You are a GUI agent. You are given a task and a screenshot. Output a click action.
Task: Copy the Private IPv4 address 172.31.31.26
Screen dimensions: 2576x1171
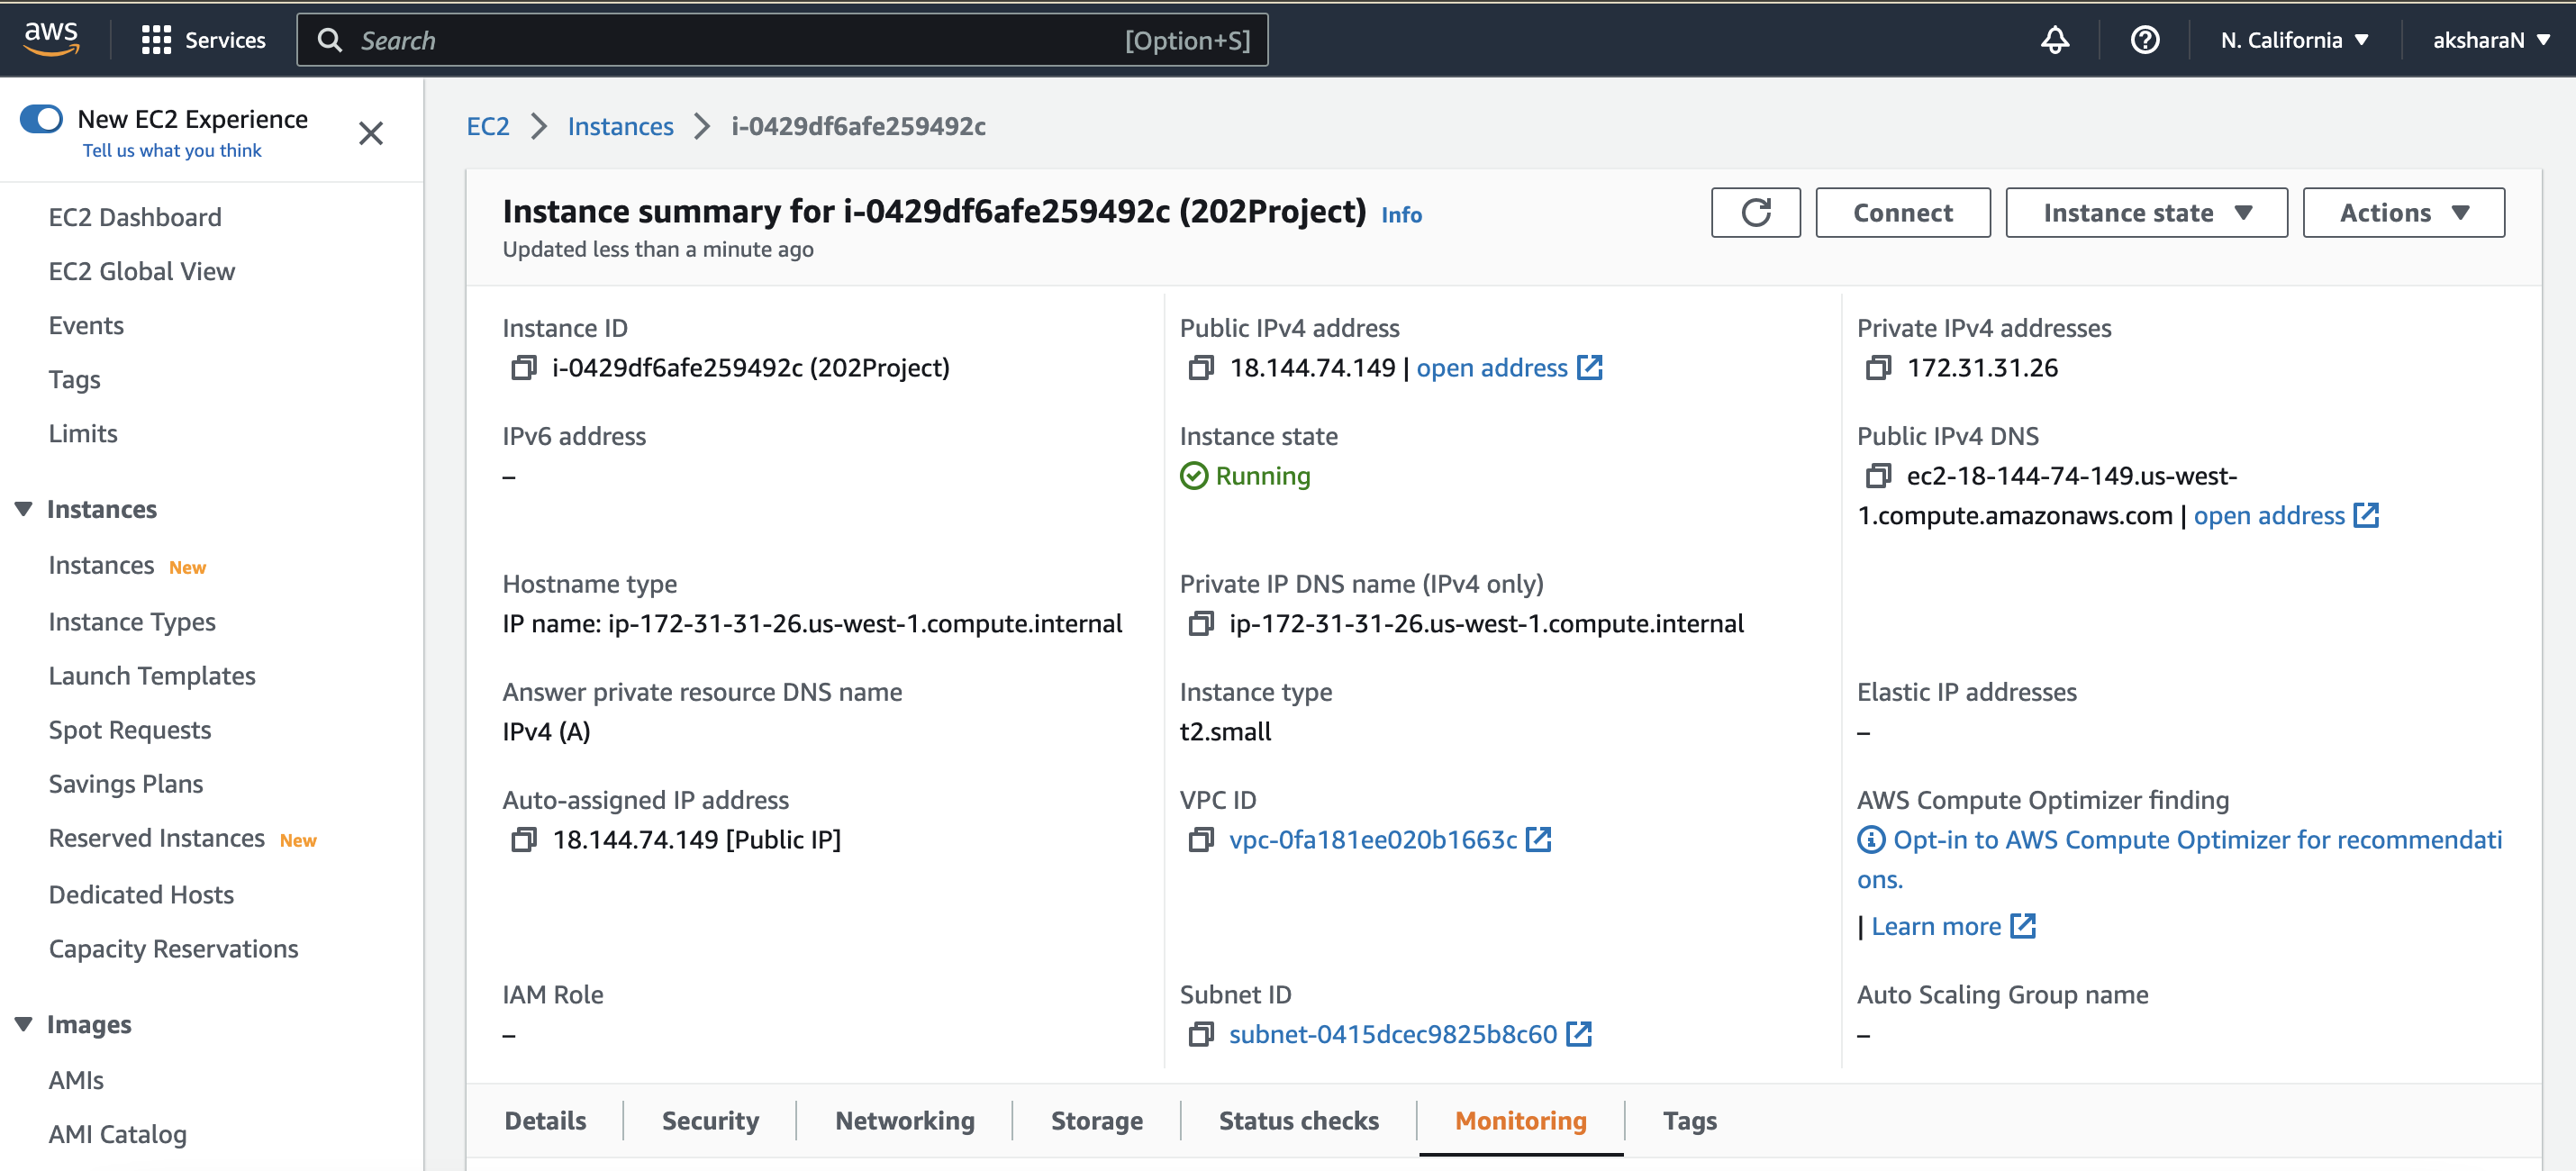pos(1877,367)
